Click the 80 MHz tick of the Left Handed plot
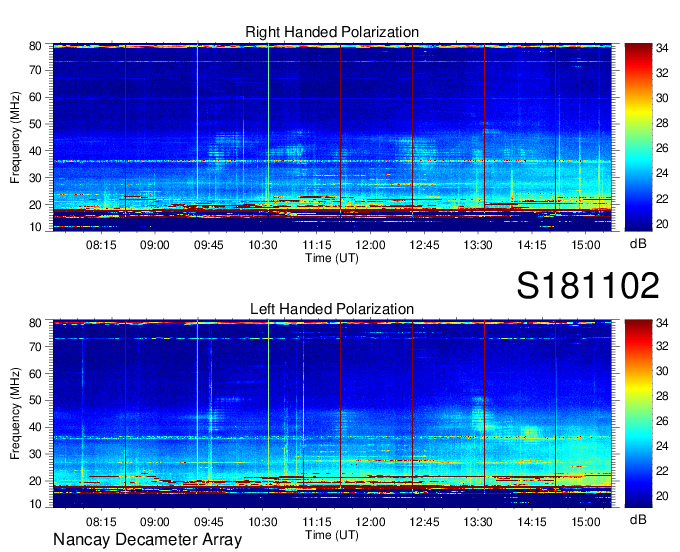Image resolution: width=680 pixels, height=552 pixels. pos(35,323)
